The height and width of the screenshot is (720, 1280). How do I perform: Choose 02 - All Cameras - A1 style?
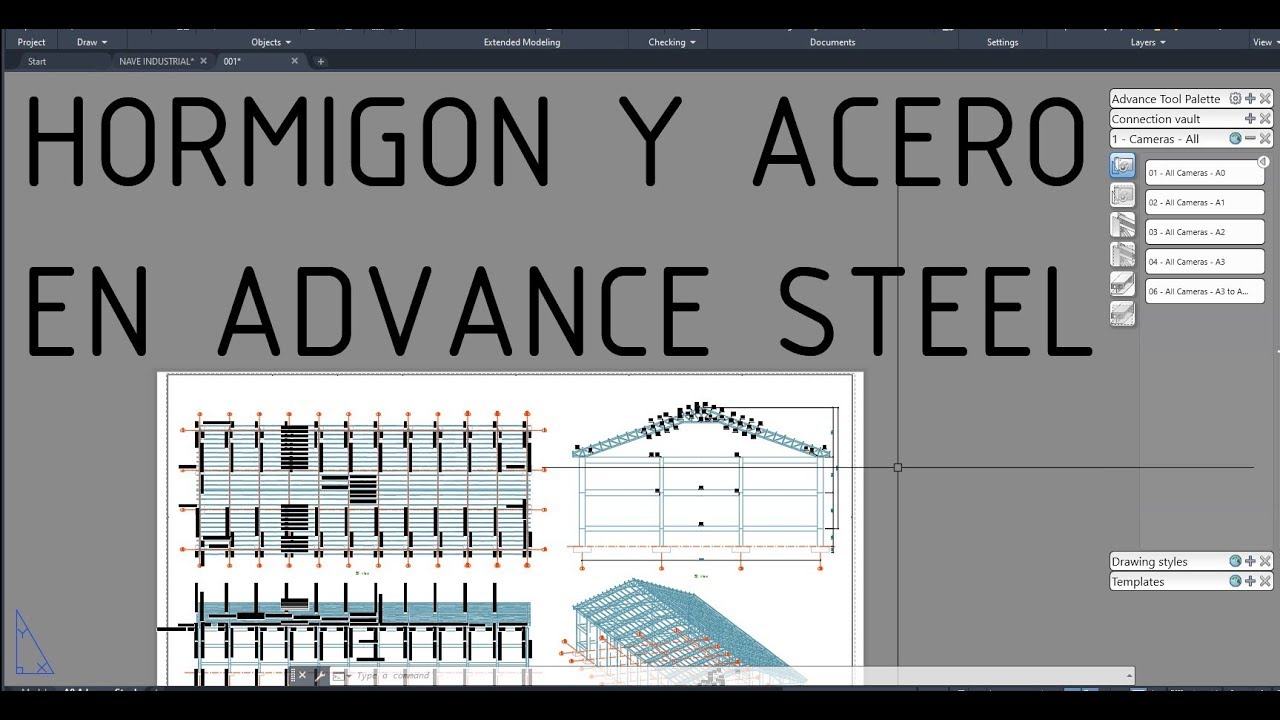coord(1204,203)
